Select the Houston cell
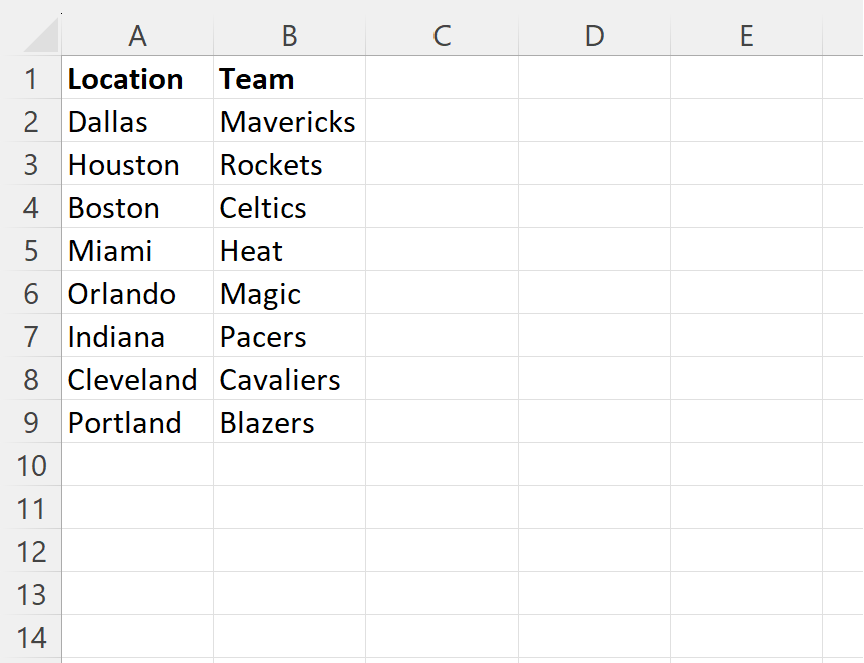The image size is (864, 663). pos(138,164)
